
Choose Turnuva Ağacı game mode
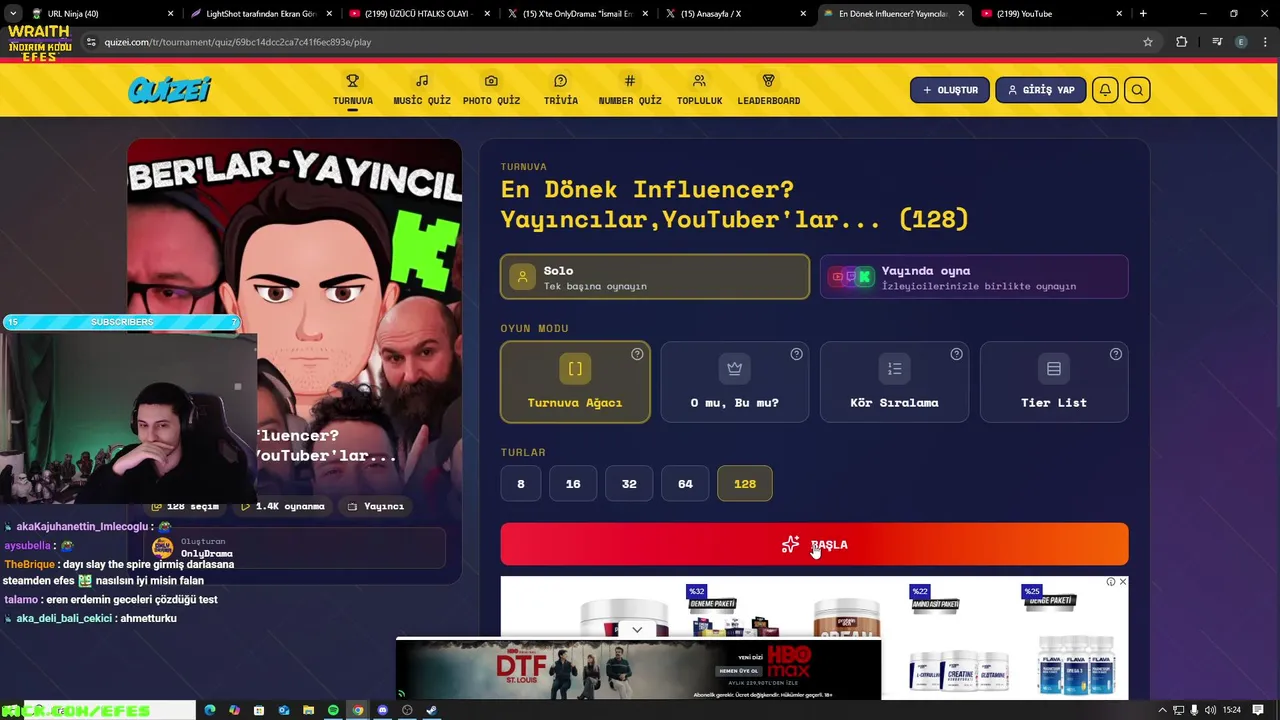pyautogui.click(x=575, y=382)
